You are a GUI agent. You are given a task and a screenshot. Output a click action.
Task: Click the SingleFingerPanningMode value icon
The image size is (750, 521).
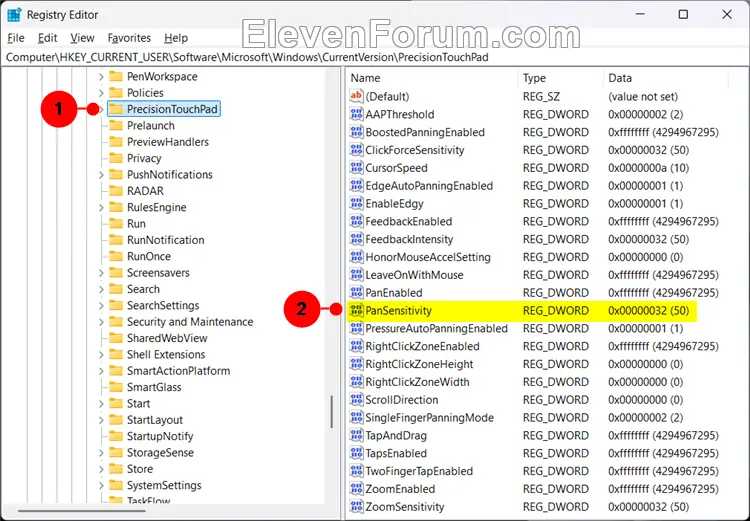pyautogui.click(x=356, y=418)
